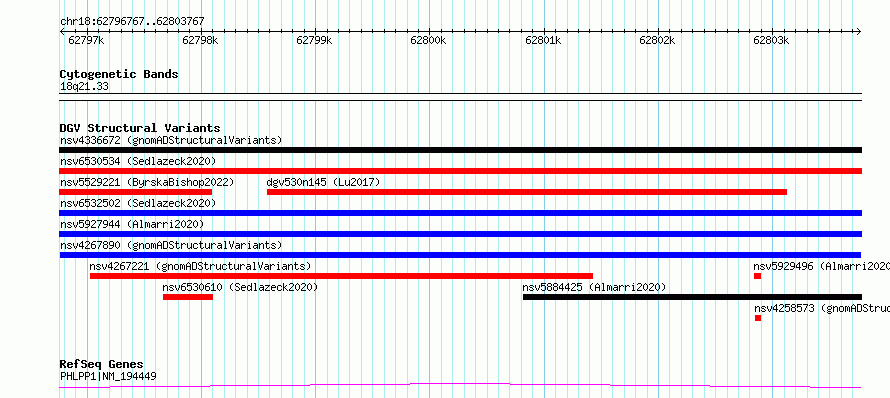
Task: Click the 18q21.33 band label
Action: (84, 87)
